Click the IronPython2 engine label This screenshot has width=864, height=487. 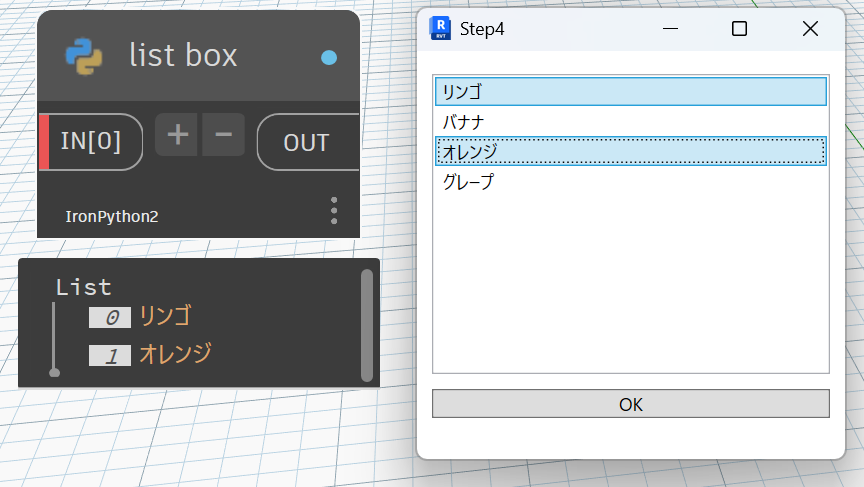(x=112, y=216)
